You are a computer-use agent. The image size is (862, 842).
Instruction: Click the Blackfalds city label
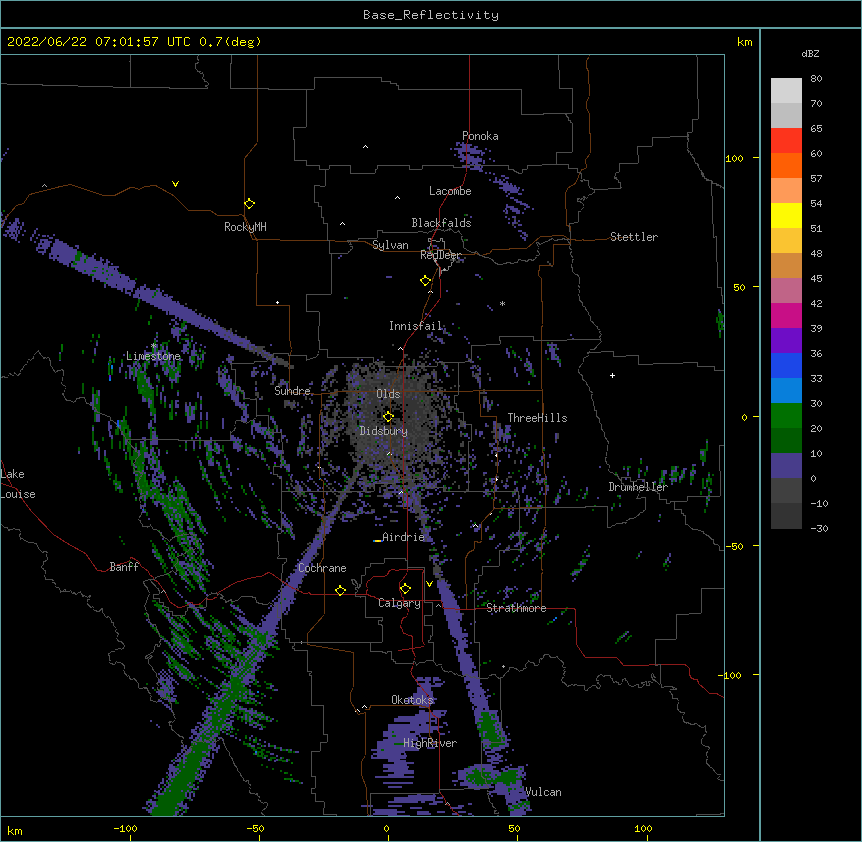(x=441, y=223)
